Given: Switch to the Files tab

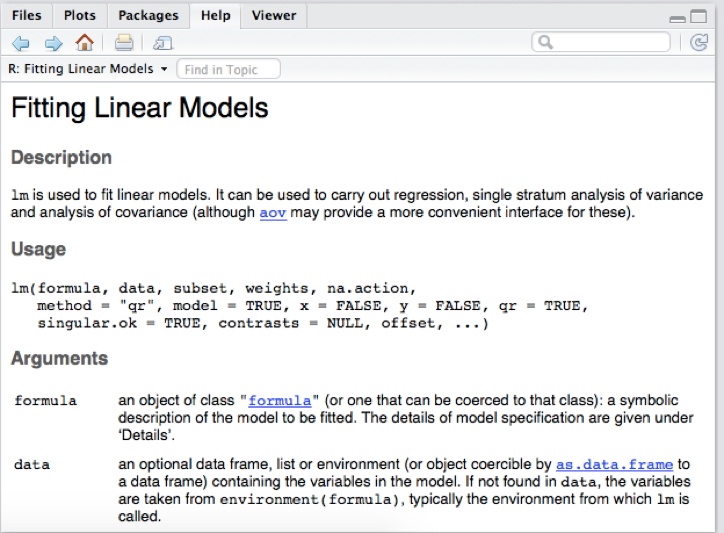Looking at the screenshot, I should coord(27,15).
